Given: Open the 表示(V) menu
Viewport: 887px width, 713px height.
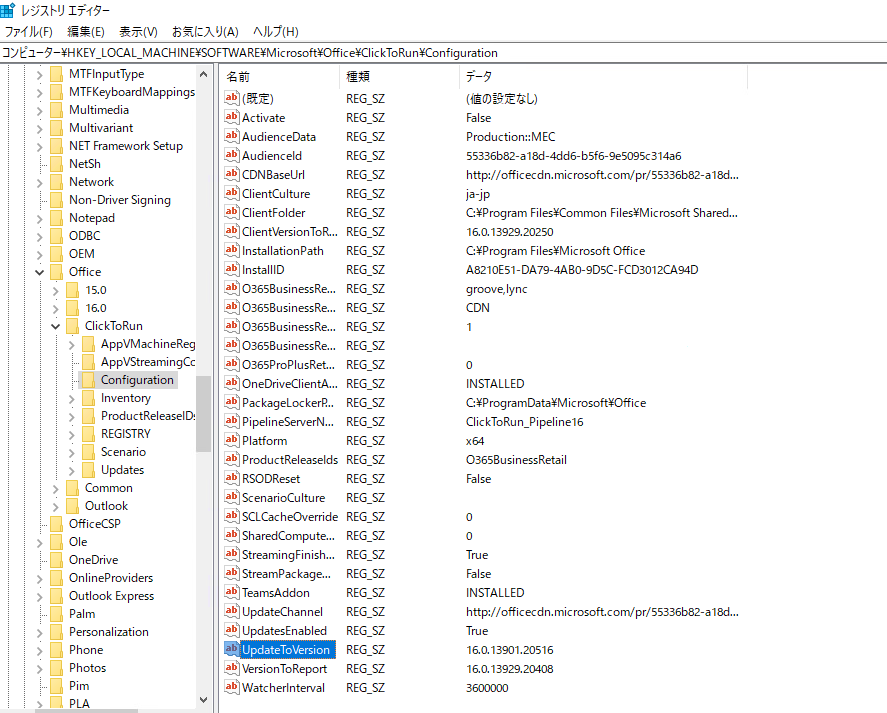Looking at the screenshot, I should tap(138, 32).
